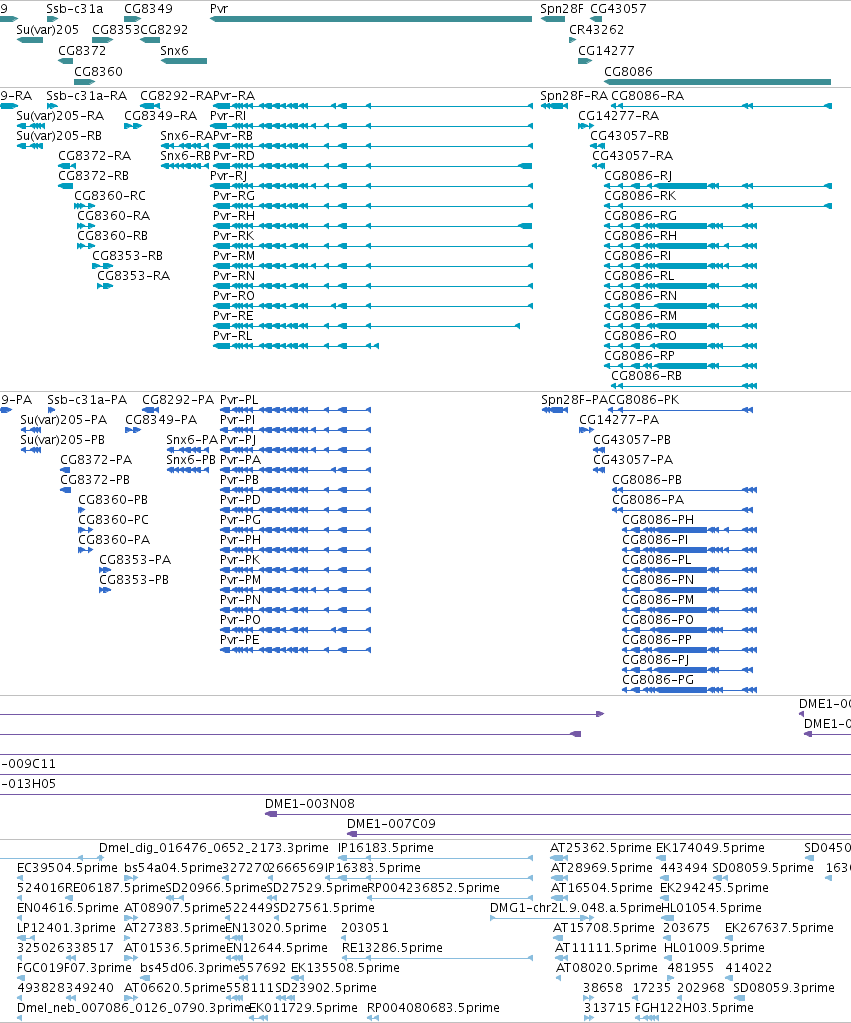Select clone label -013H05
The height and width of the screenshot is (1023, 851).
tap(29, 783)
